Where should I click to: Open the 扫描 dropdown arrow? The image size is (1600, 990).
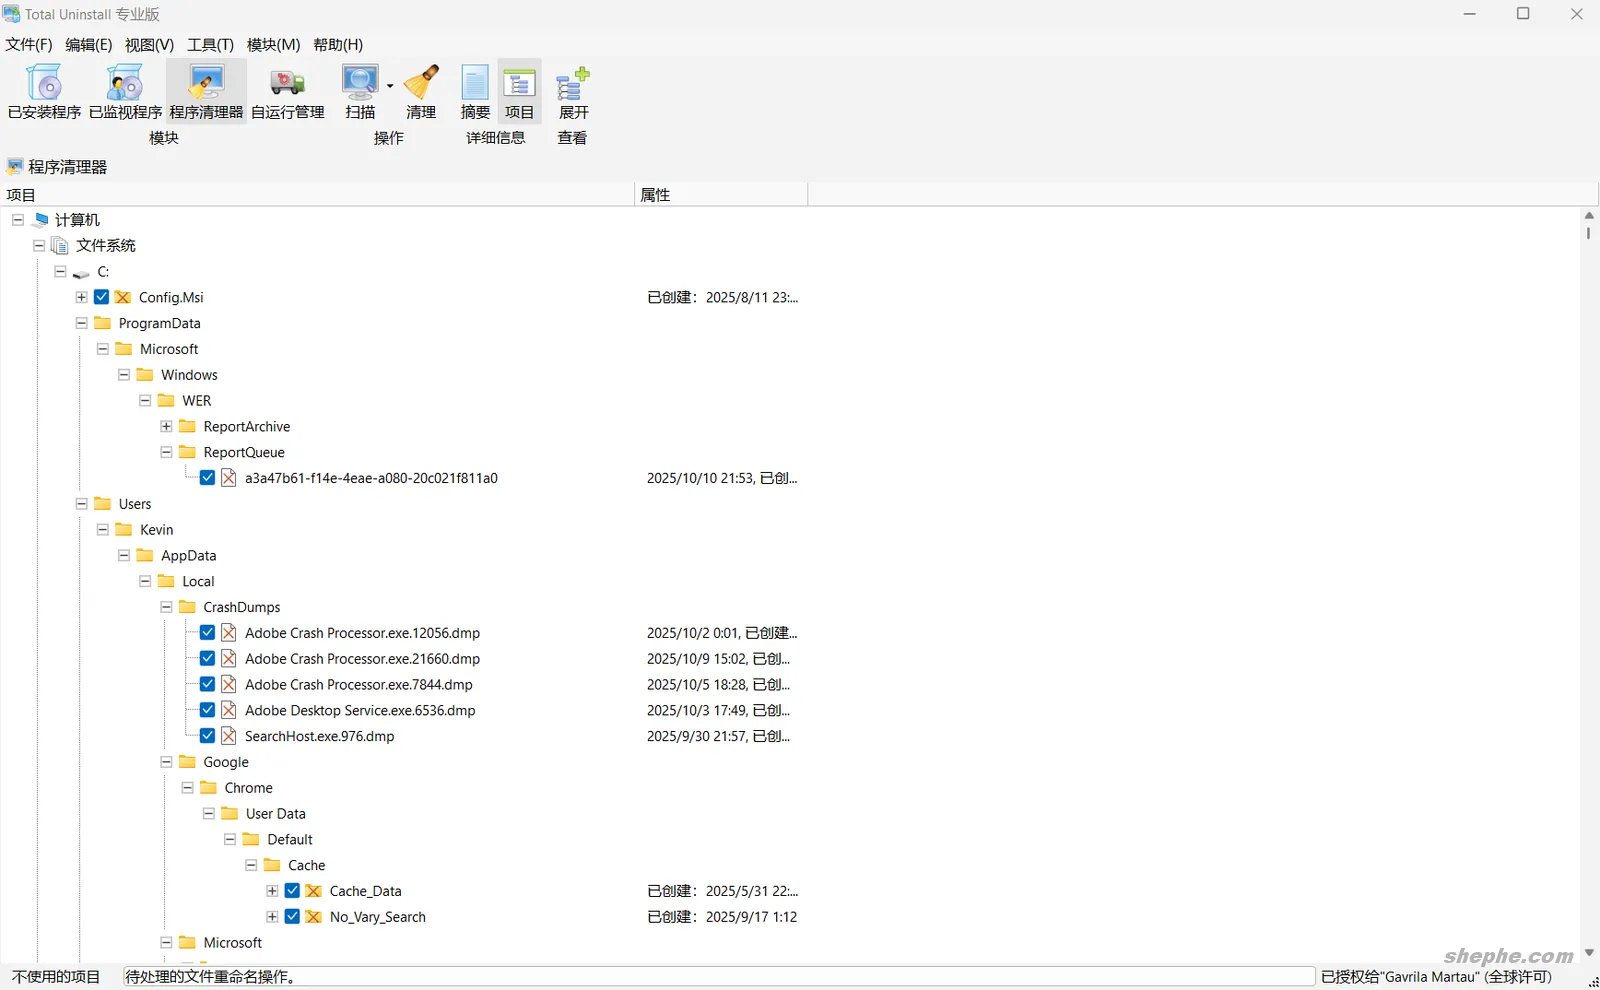[x=390, y=86]
